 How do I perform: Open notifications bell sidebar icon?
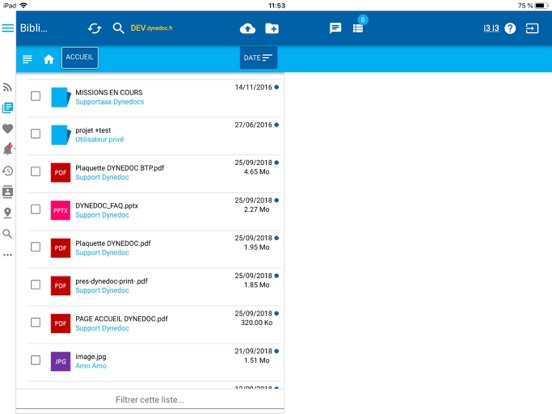[x=7, y=149]
